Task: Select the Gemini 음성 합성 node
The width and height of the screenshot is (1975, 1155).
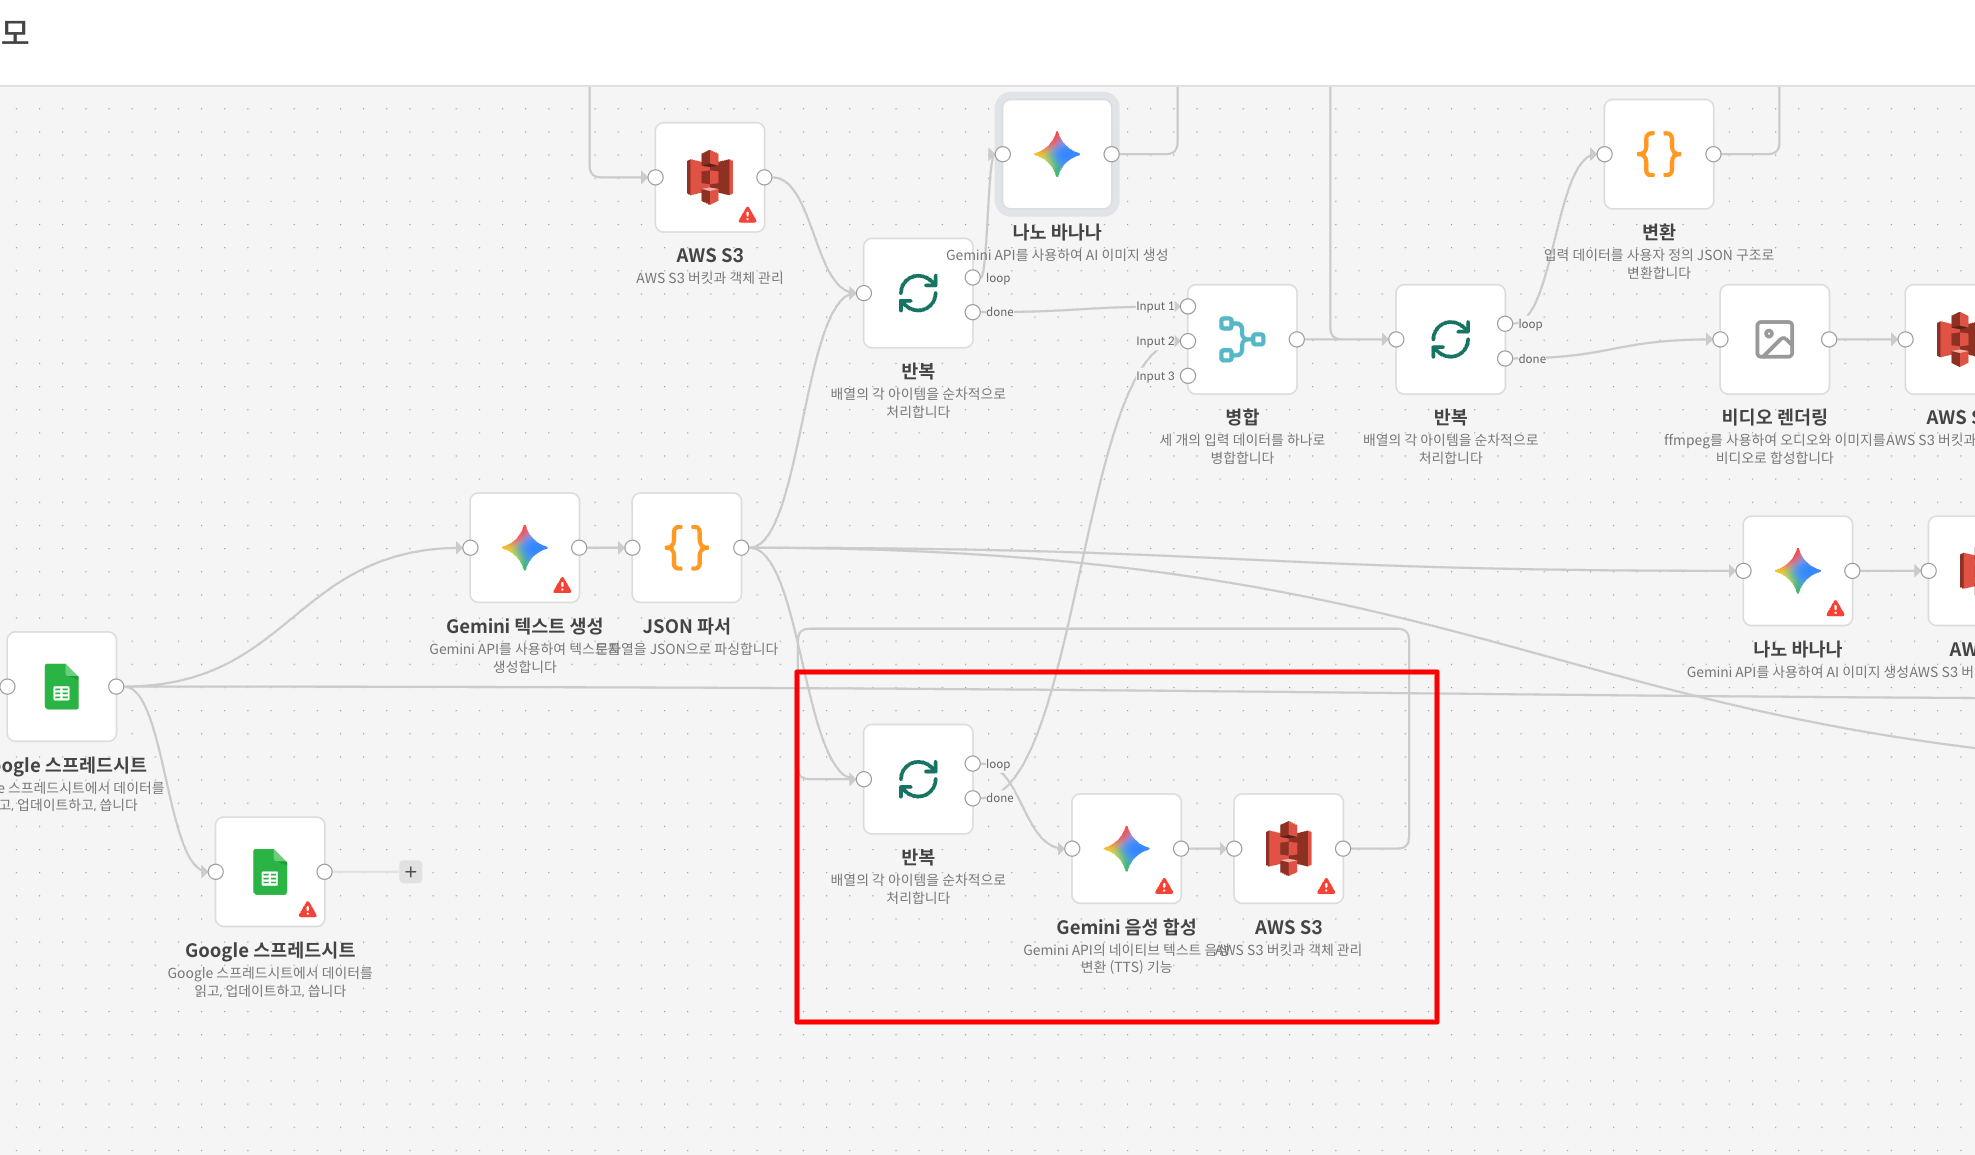Action: pyautogui.click(x=1126, y=848)
